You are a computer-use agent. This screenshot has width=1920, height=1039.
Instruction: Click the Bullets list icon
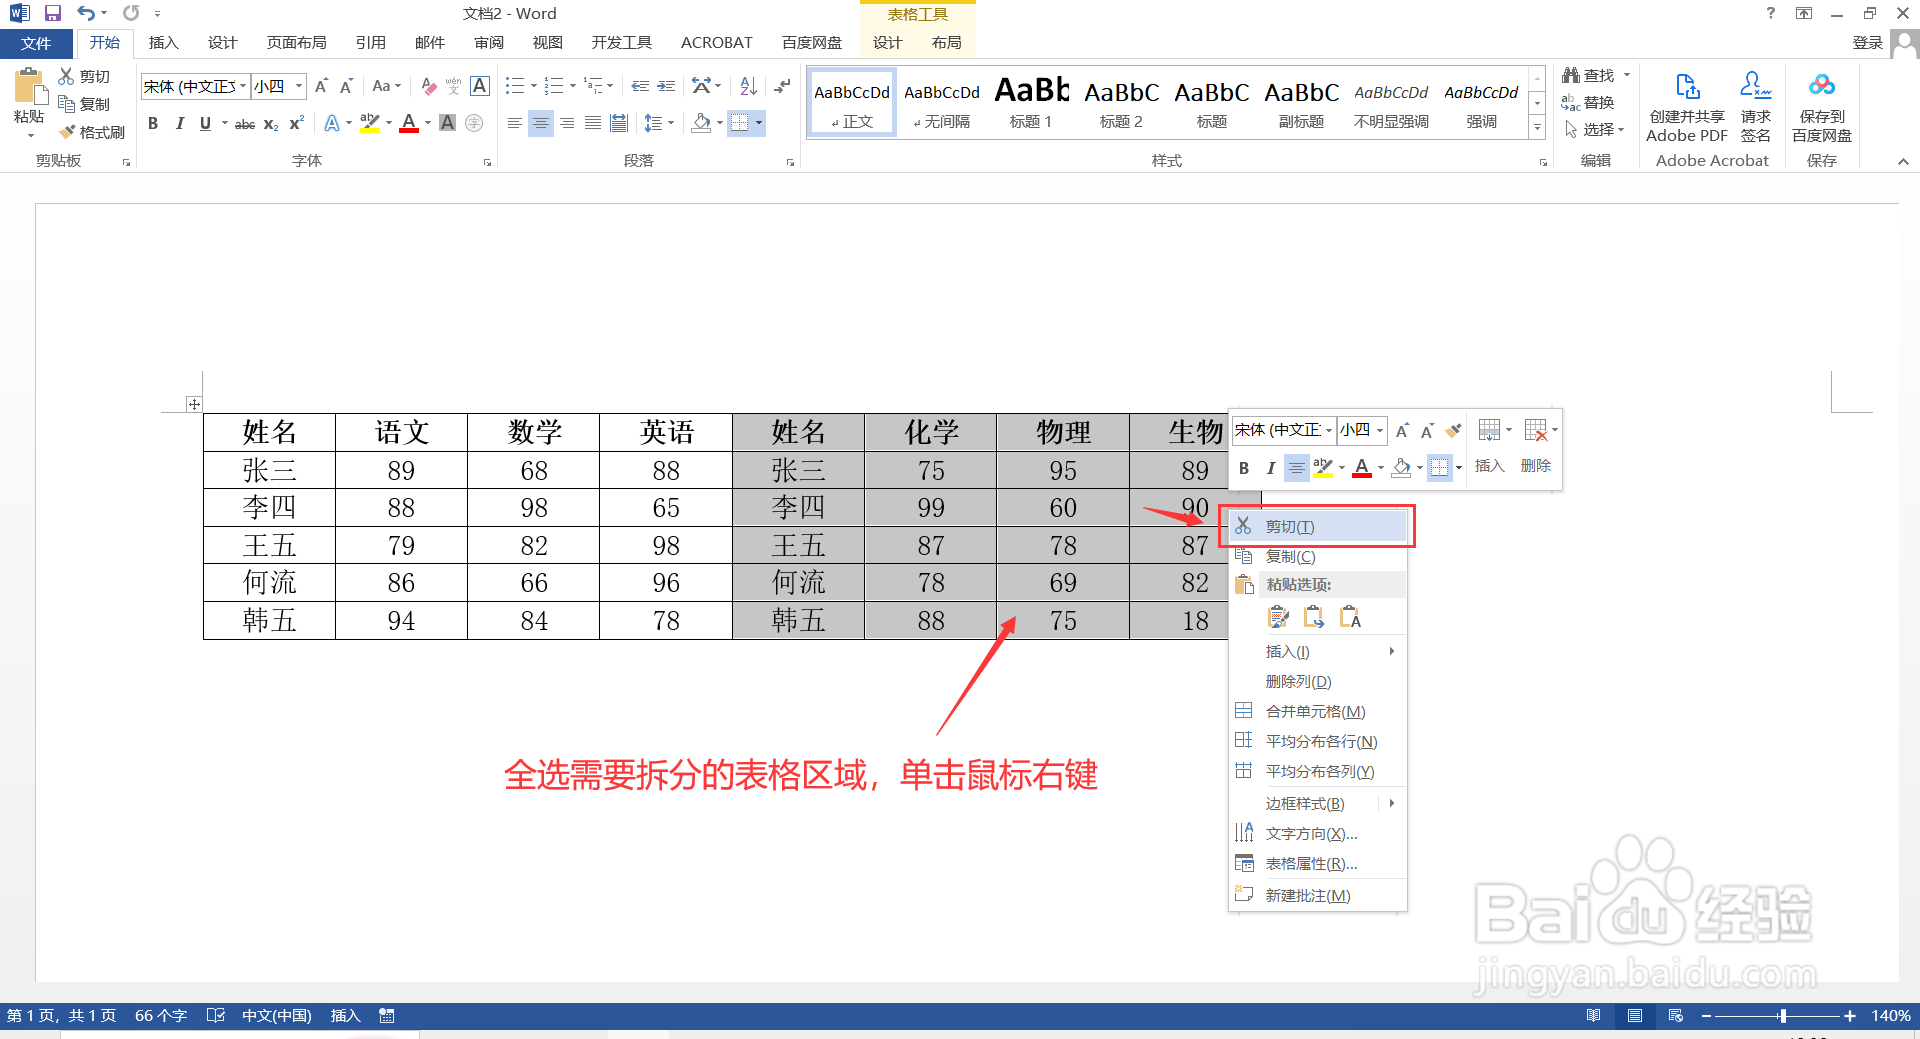tap(514, 86)
